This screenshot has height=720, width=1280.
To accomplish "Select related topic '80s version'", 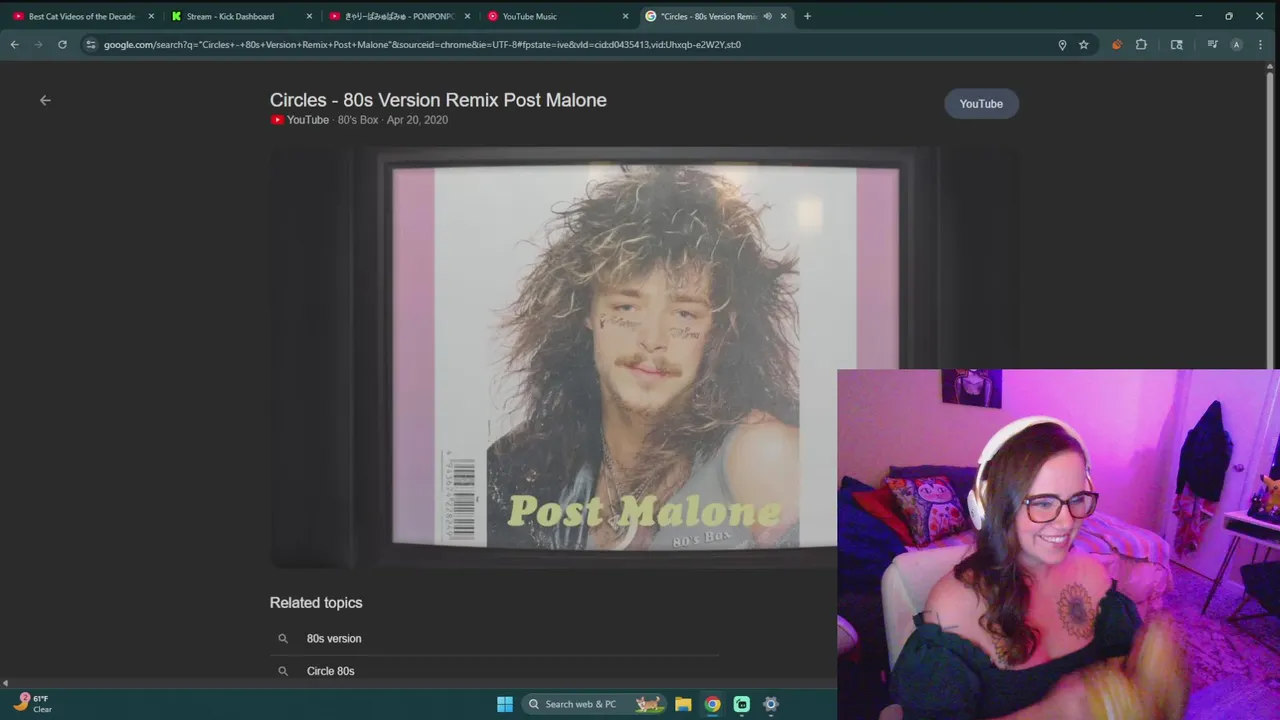I will tap(334, 638).
